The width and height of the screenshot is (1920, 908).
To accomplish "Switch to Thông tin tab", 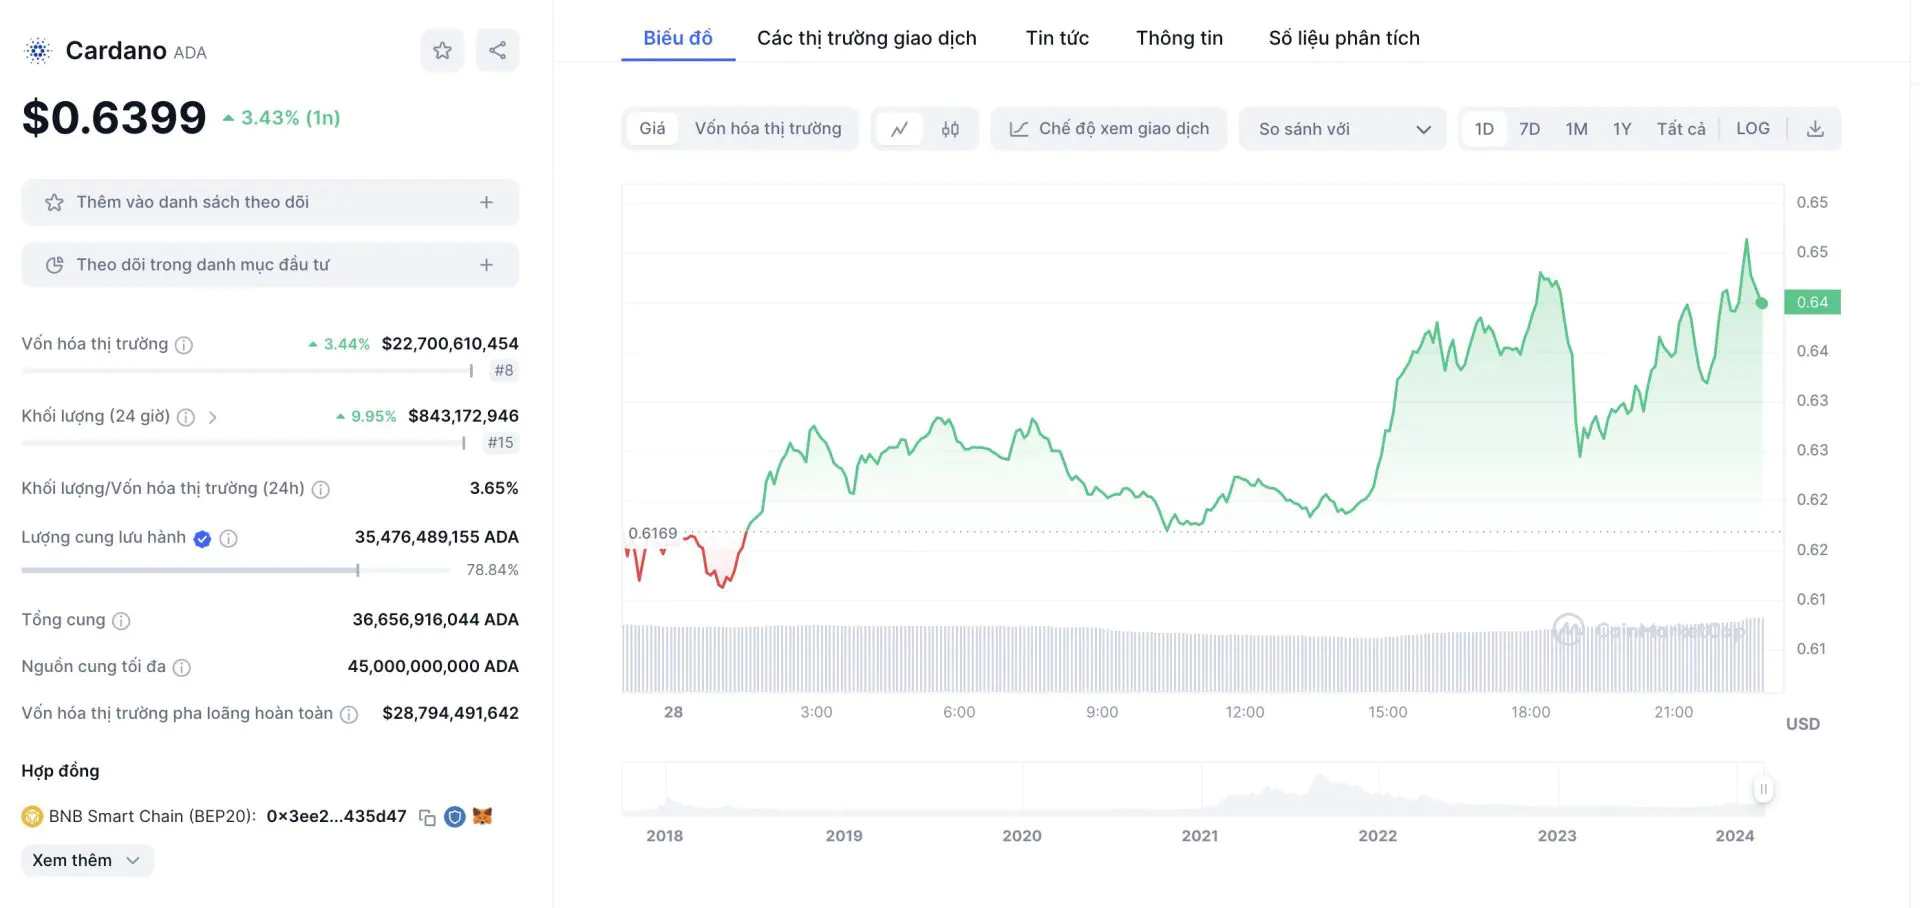I will pos(1179,38).
